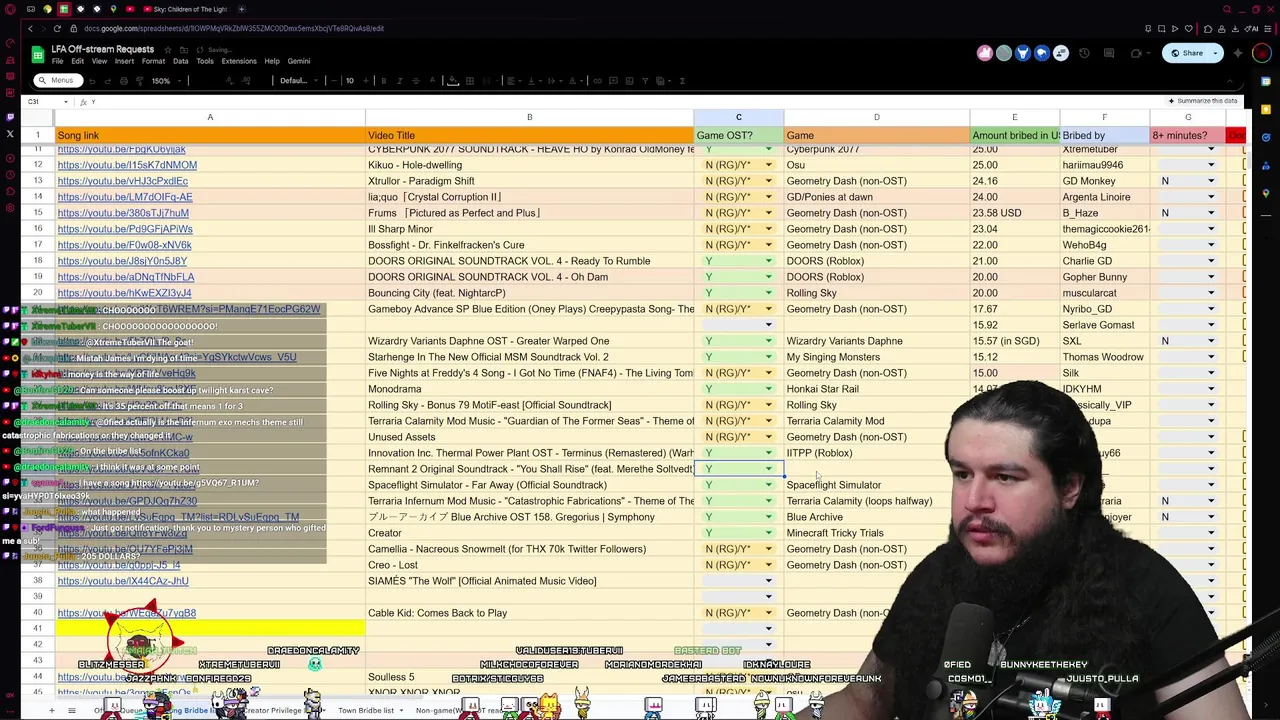Open all sheets list icon
This screenshot has height=720, width=1280.
pyautogui.click(x=71, y=710)
